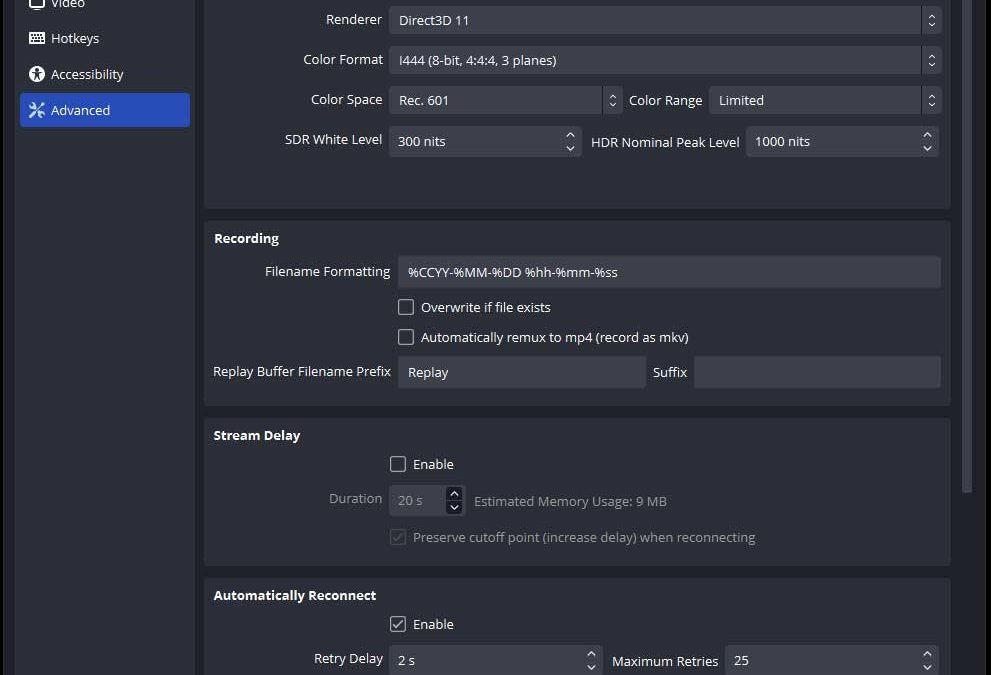The width and height of the screenshot is (991, 675).
Task: Click the Hotkeys keyboard icon in sidebar
Action: pyautogui.click(x=37, y=38)
